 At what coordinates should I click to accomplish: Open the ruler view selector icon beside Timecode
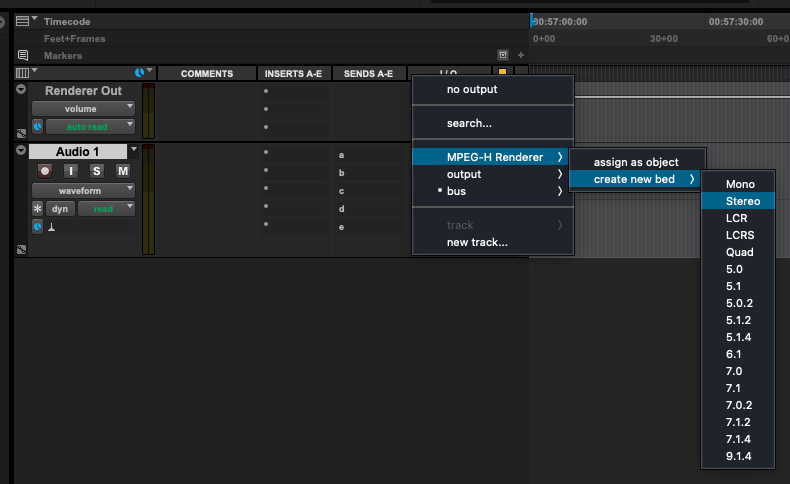(22, 21)
